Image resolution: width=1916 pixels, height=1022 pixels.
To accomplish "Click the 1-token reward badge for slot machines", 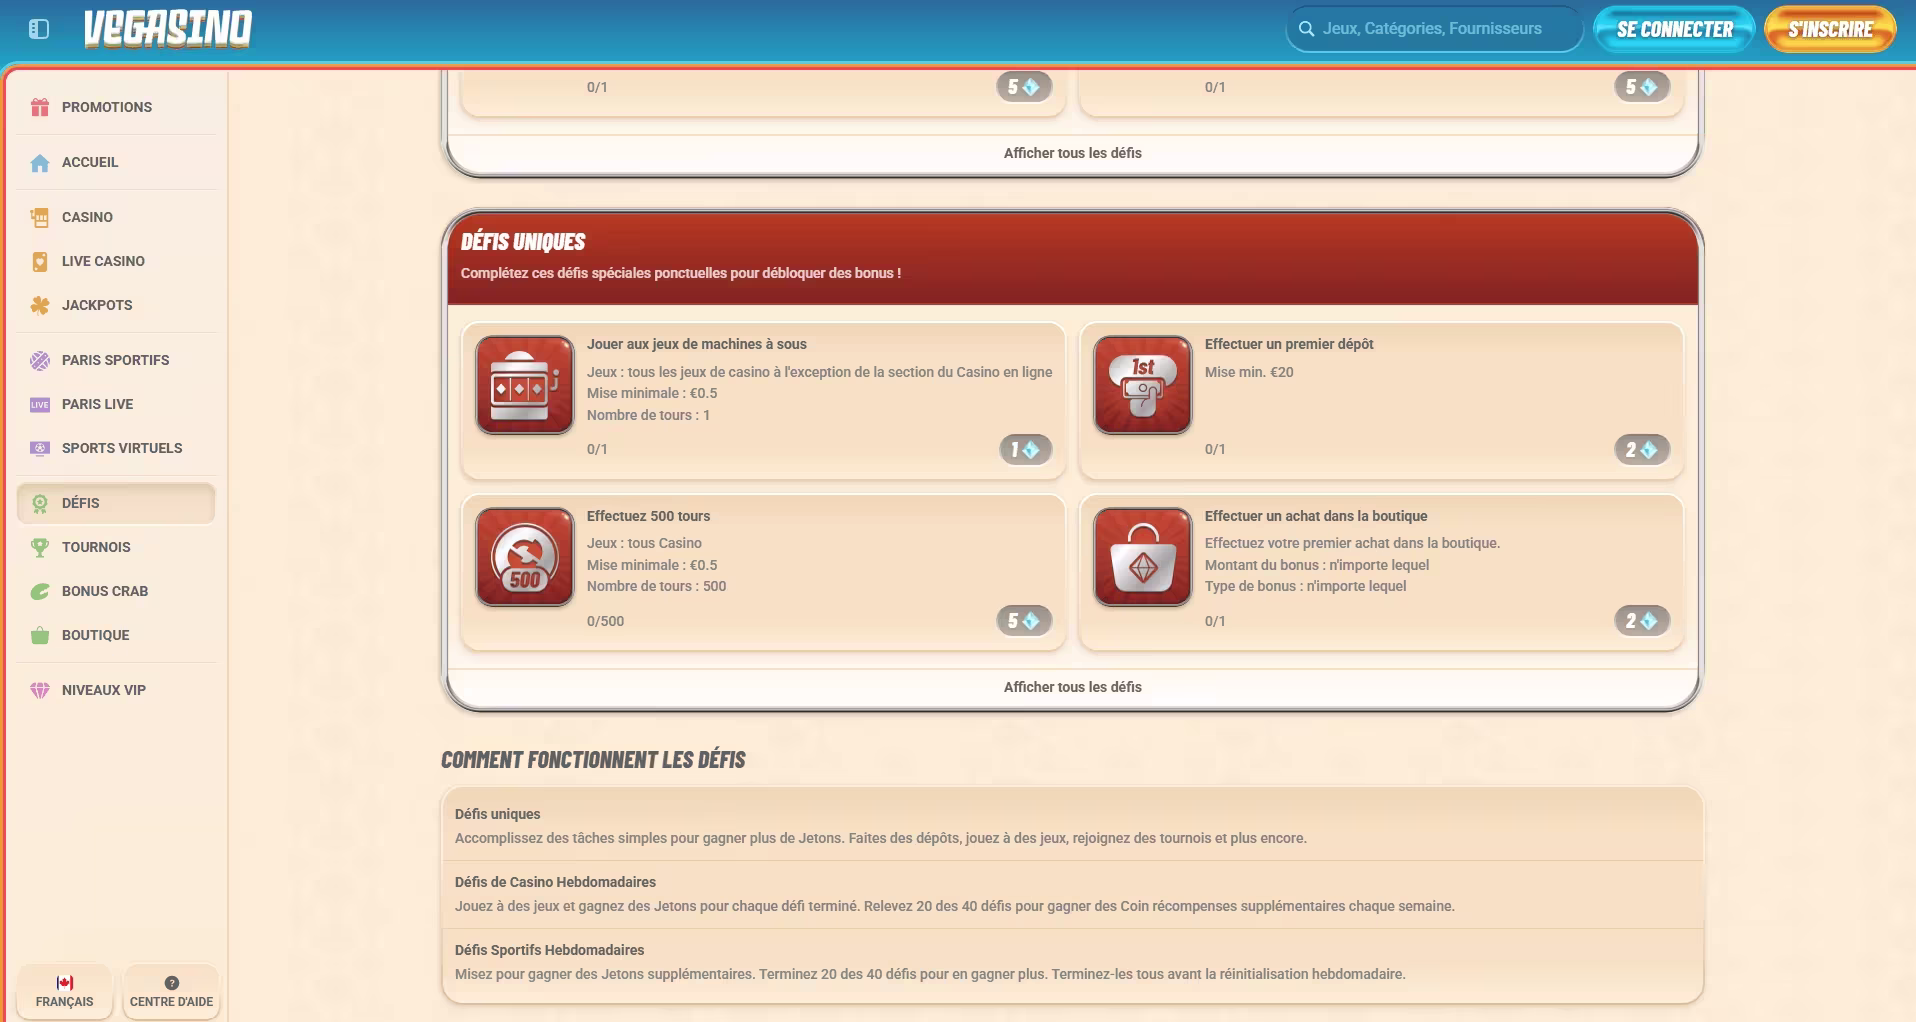I will pos(1026,449).
